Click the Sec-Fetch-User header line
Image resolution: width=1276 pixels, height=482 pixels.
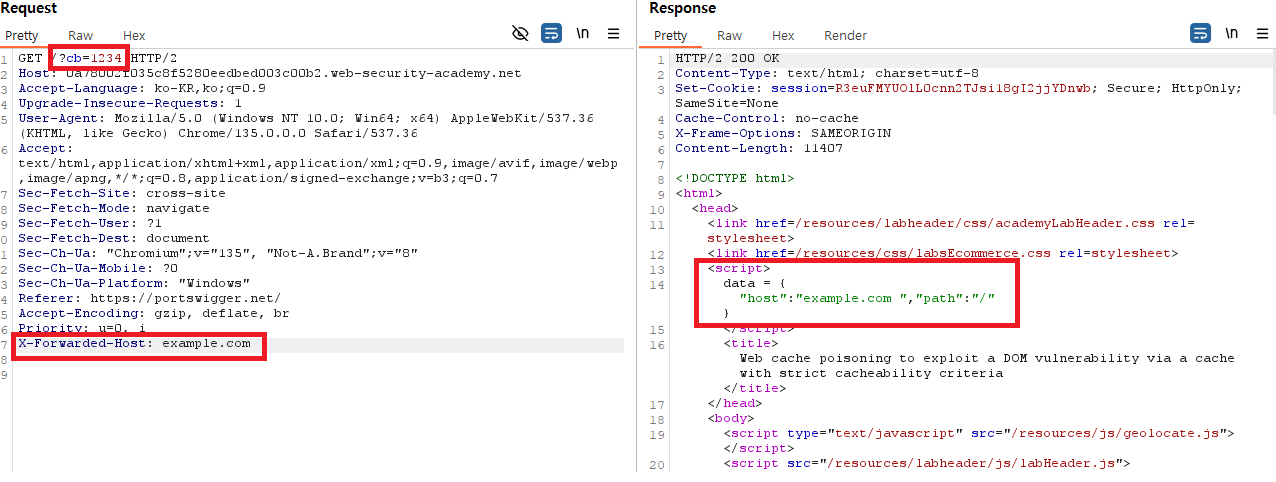coord(90,223)
